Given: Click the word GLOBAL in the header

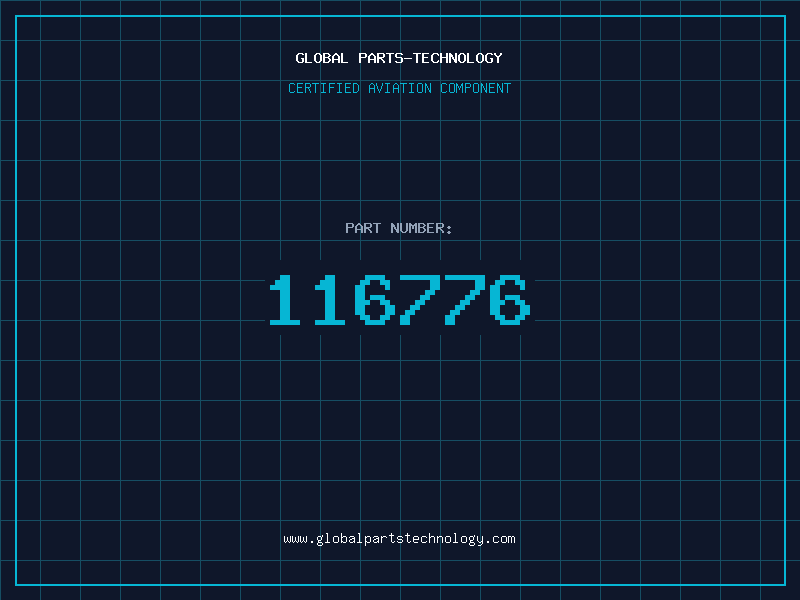Looking at the screenshot, I should tap(322, 58).
